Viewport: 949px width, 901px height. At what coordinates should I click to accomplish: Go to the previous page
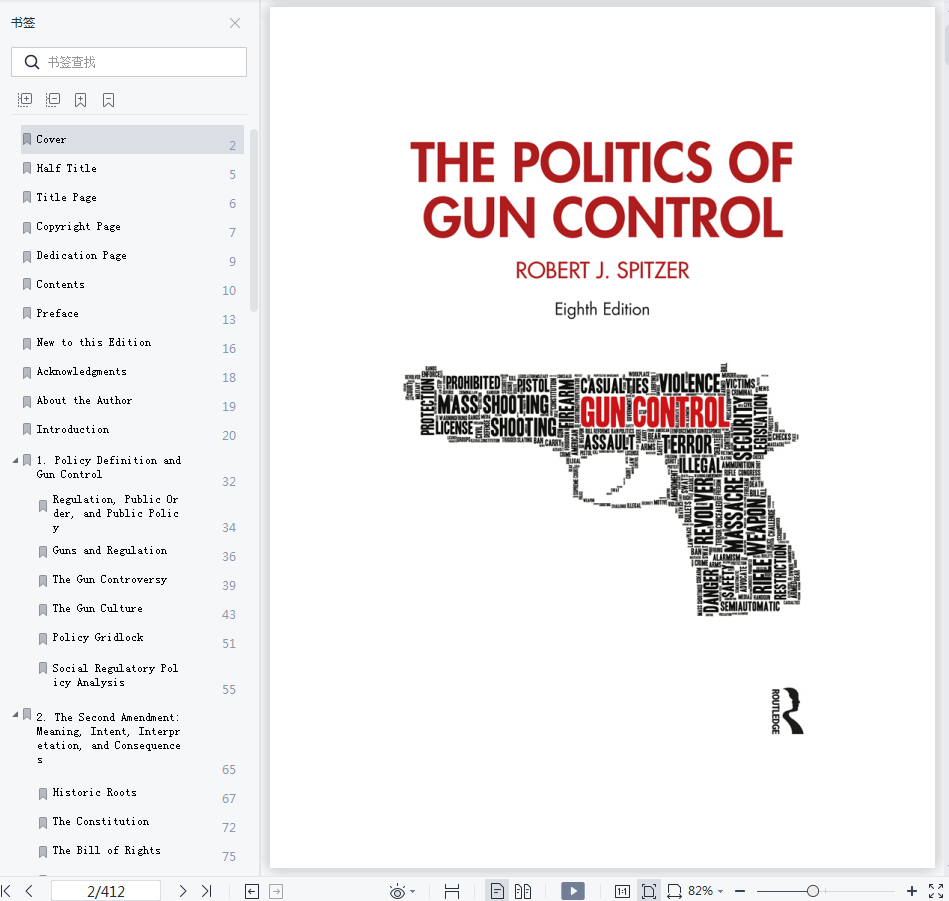pos(29,891)
